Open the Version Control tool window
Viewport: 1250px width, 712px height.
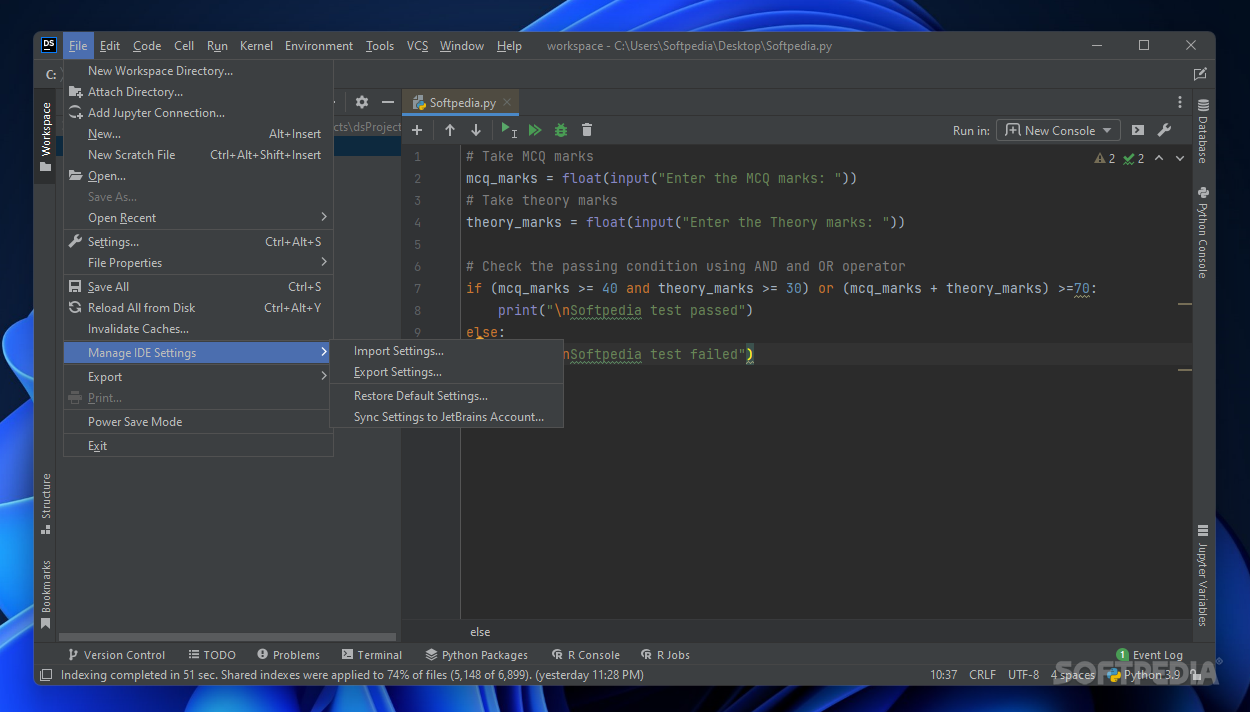click(116, 655)
